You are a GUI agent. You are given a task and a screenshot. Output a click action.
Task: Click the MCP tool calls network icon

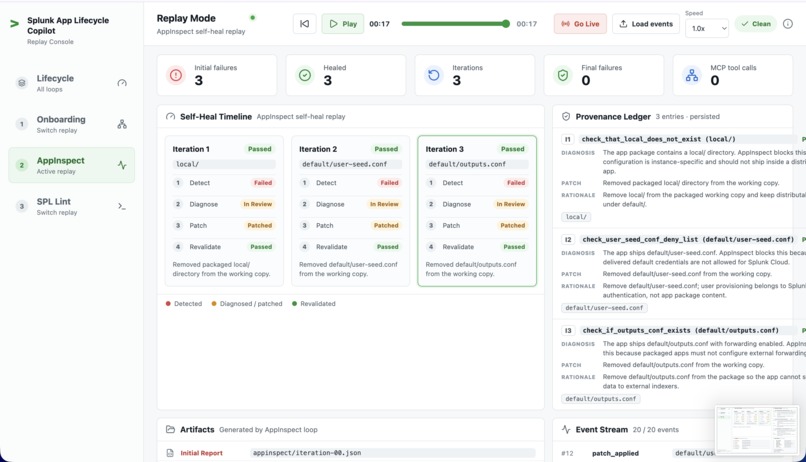(692, 75)
